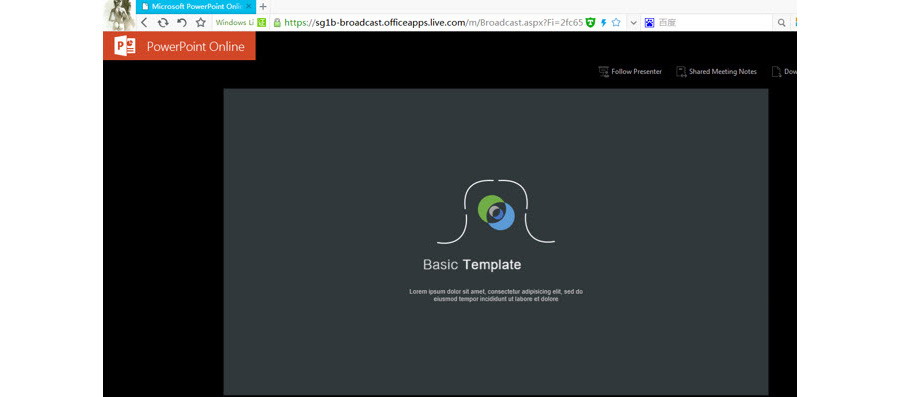Close the Microsoft PowerPoint Online tab

(x=249, y=6)
